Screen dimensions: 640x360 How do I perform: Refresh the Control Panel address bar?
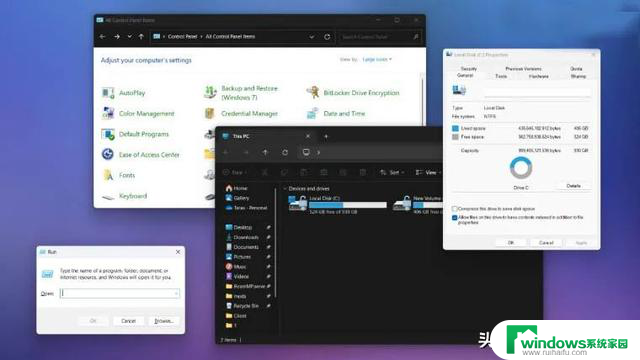pos(327,37)
